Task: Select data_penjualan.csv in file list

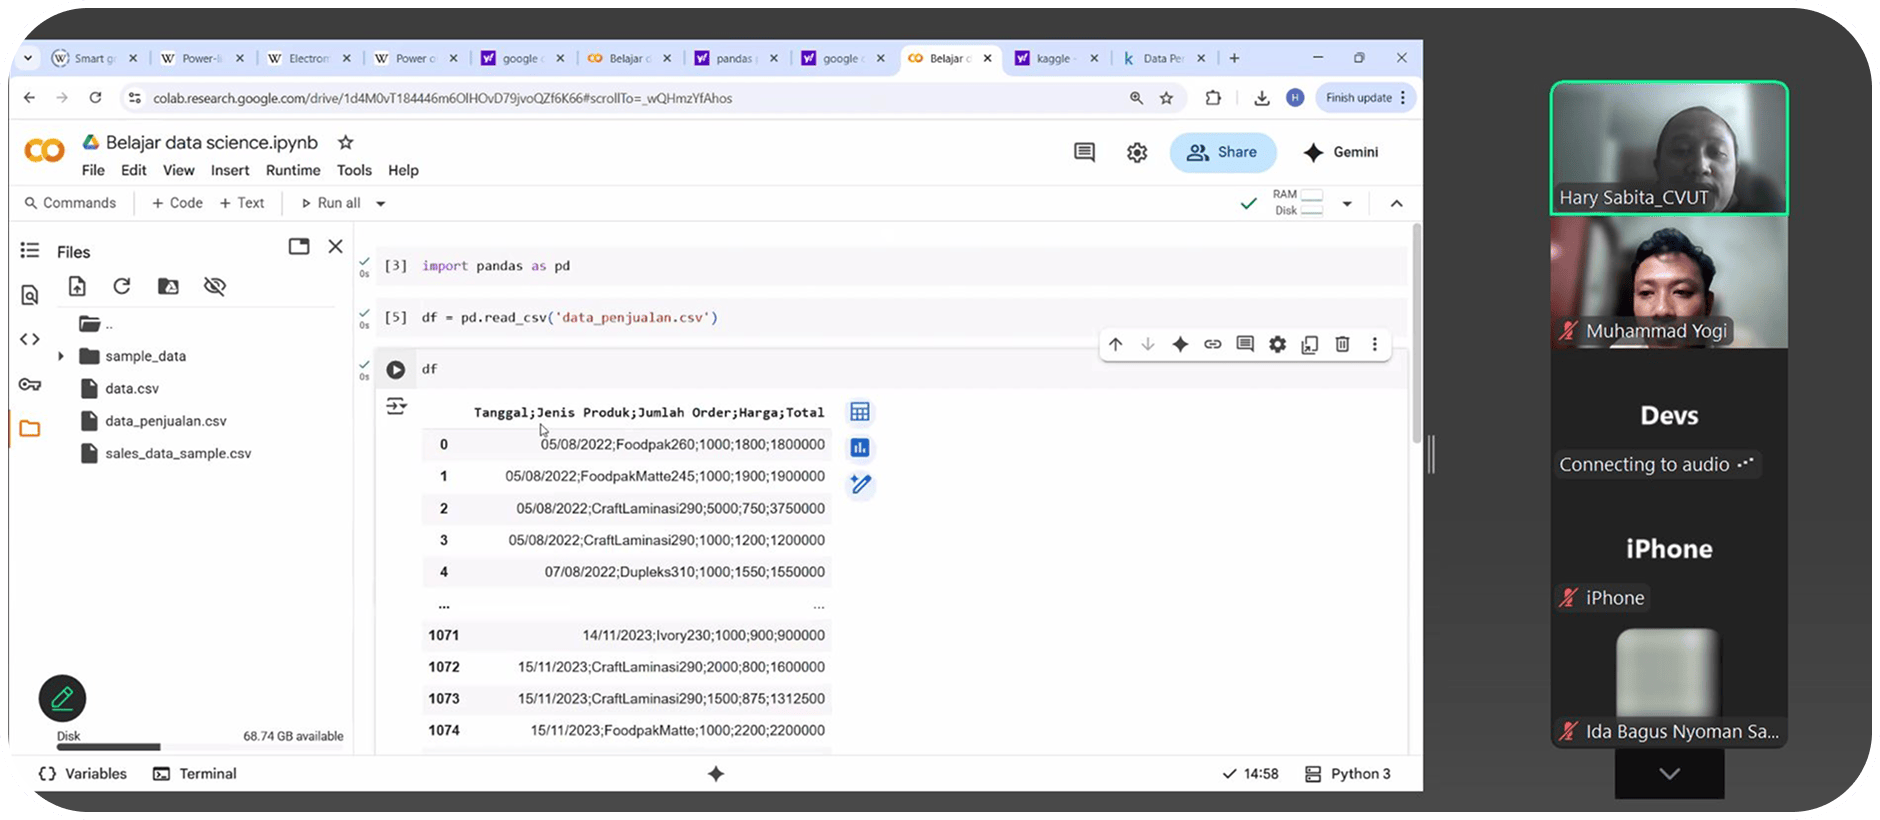Action: click(166, 421)
